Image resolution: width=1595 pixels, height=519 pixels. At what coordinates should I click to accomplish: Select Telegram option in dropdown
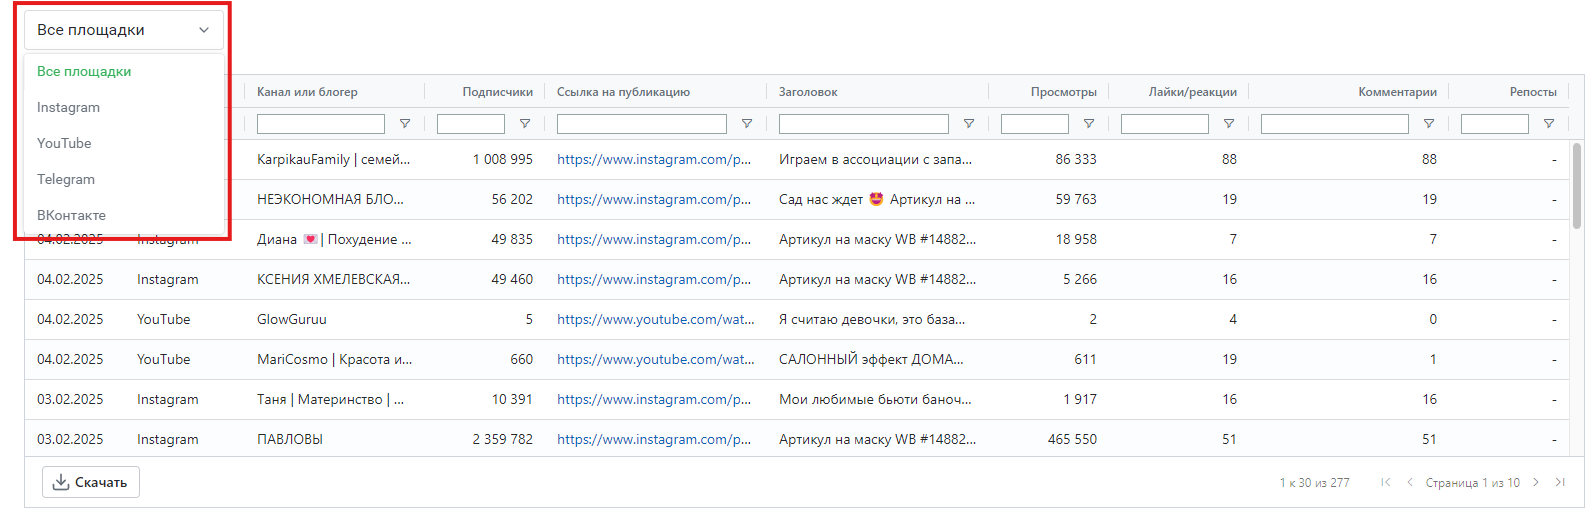pyautogui.click(x=66, y=179)
